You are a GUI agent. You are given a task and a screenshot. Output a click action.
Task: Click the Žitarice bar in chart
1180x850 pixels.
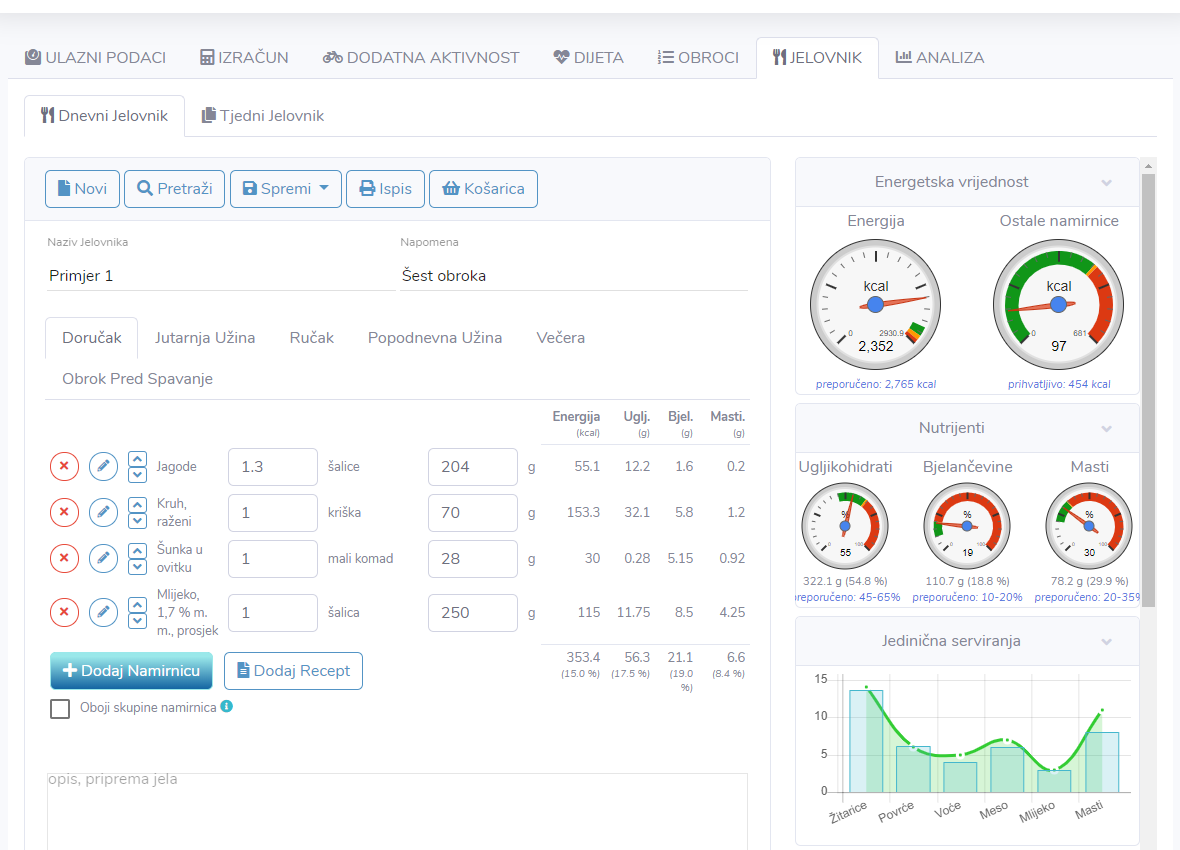click(x=866, y=742)
